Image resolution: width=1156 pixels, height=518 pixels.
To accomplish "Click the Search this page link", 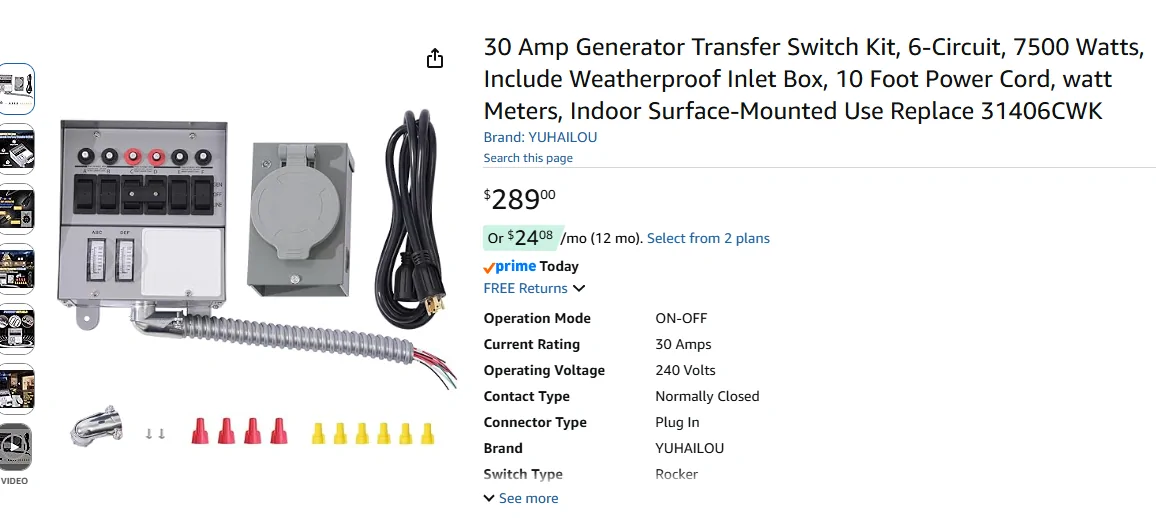I will [528, 158].
